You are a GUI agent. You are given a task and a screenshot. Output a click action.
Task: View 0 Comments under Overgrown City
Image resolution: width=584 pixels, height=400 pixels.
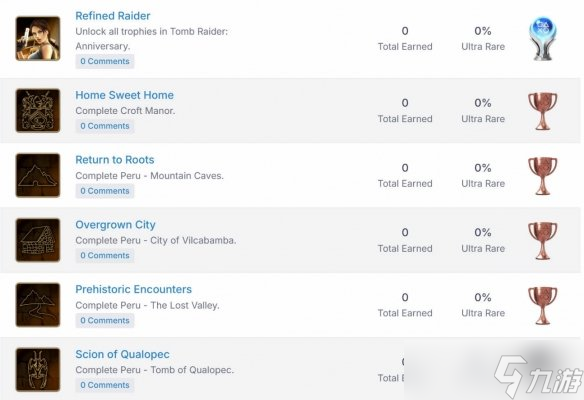coord(105,255)
